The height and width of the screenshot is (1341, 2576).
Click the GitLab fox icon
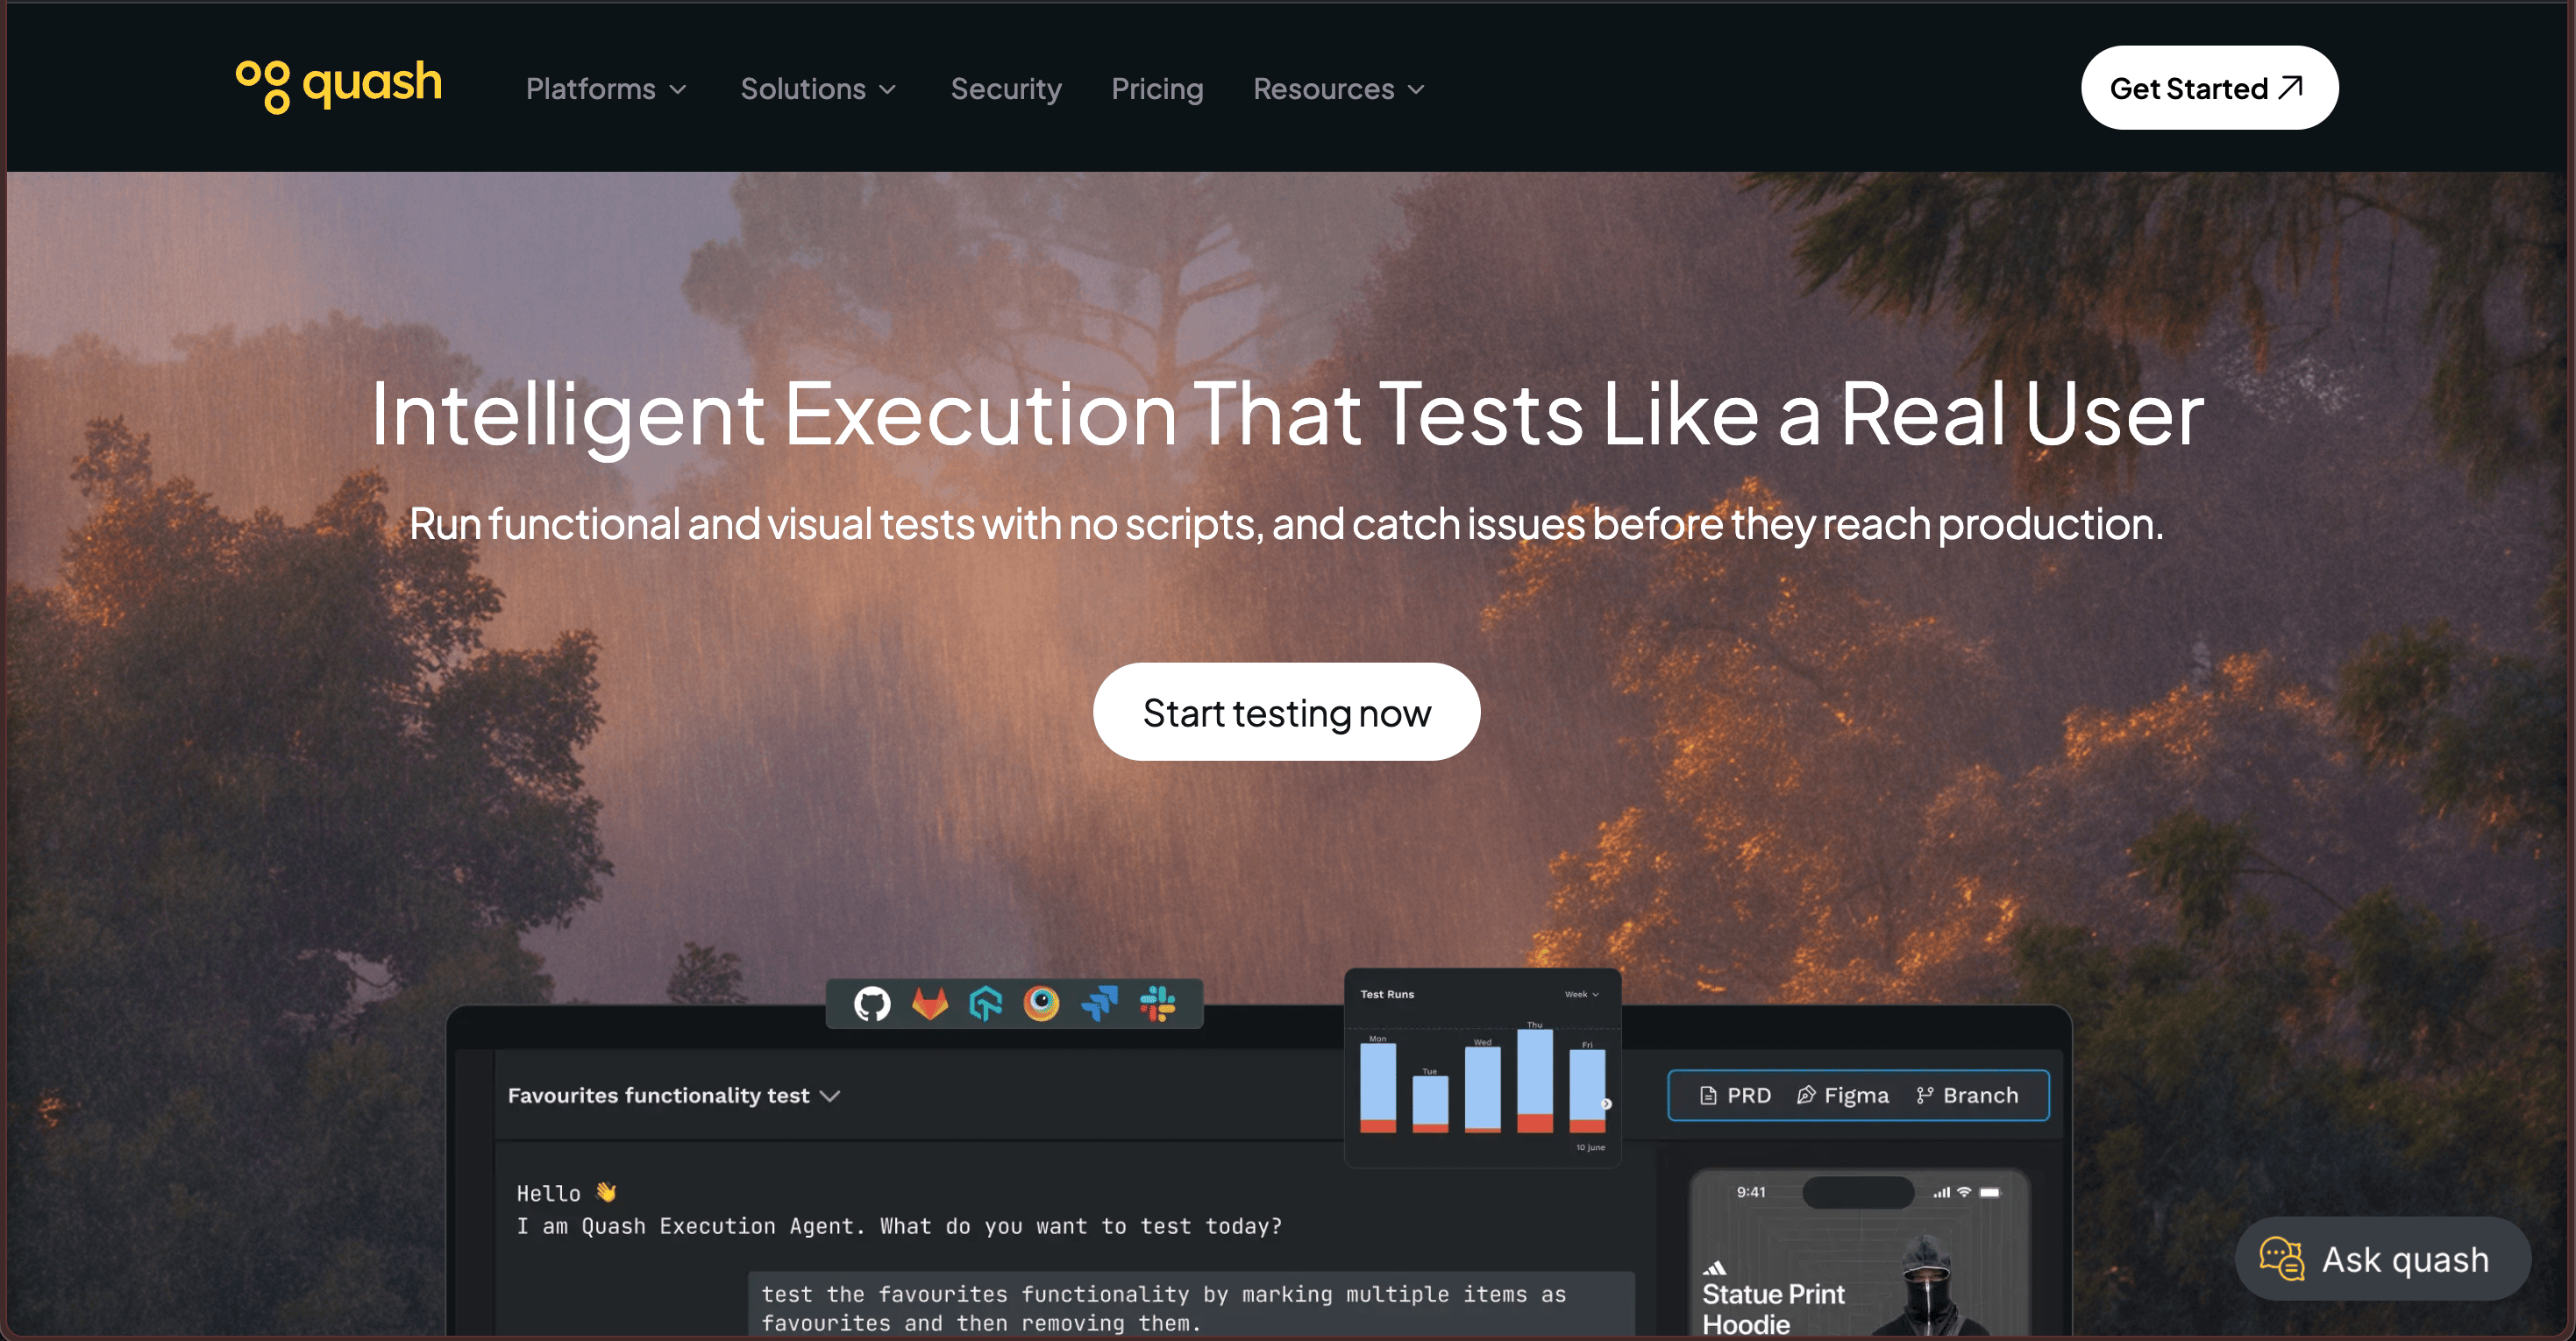[x=929, y=1003]
